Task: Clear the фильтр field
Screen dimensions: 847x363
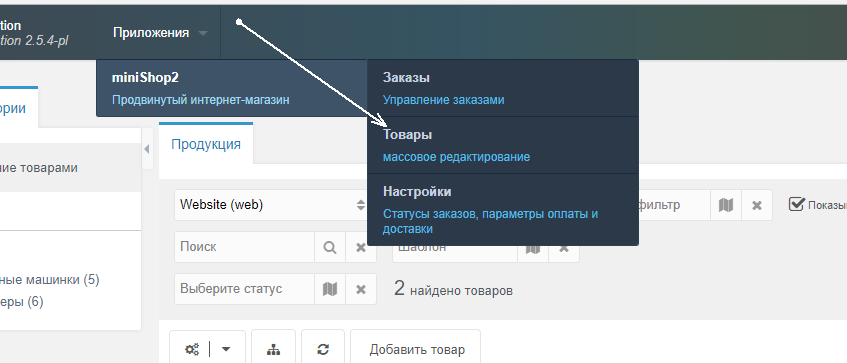Action: (757, 205)
